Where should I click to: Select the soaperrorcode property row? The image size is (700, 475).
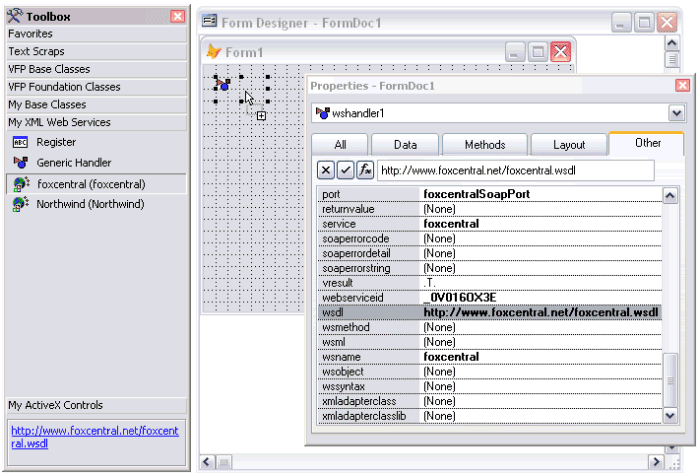click(x=489, y=238)
